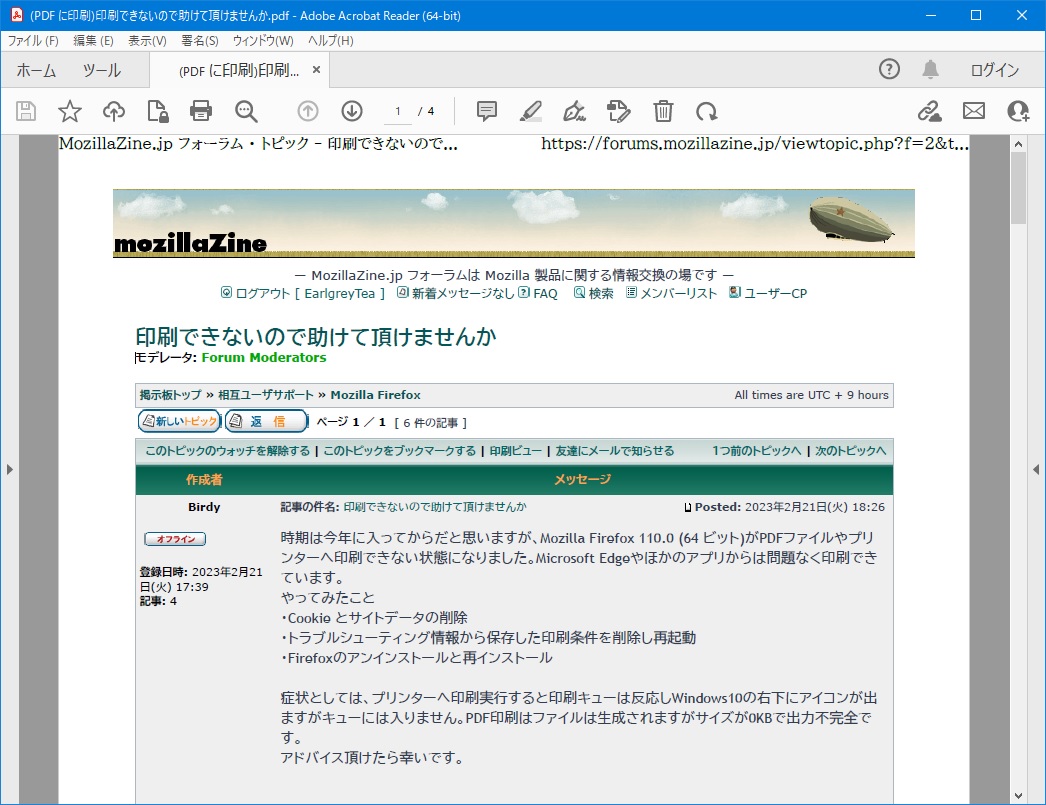Click 友達にメールで知らせる link
This screenshot has height=805, width=1046.
click(615, 451)
